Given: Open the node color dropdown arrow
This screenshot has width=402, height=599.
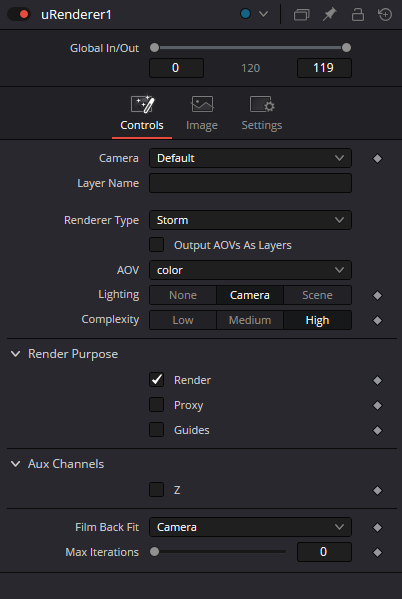Looking at the screenshot, I should pyautogui.click(x=263, y=14).
